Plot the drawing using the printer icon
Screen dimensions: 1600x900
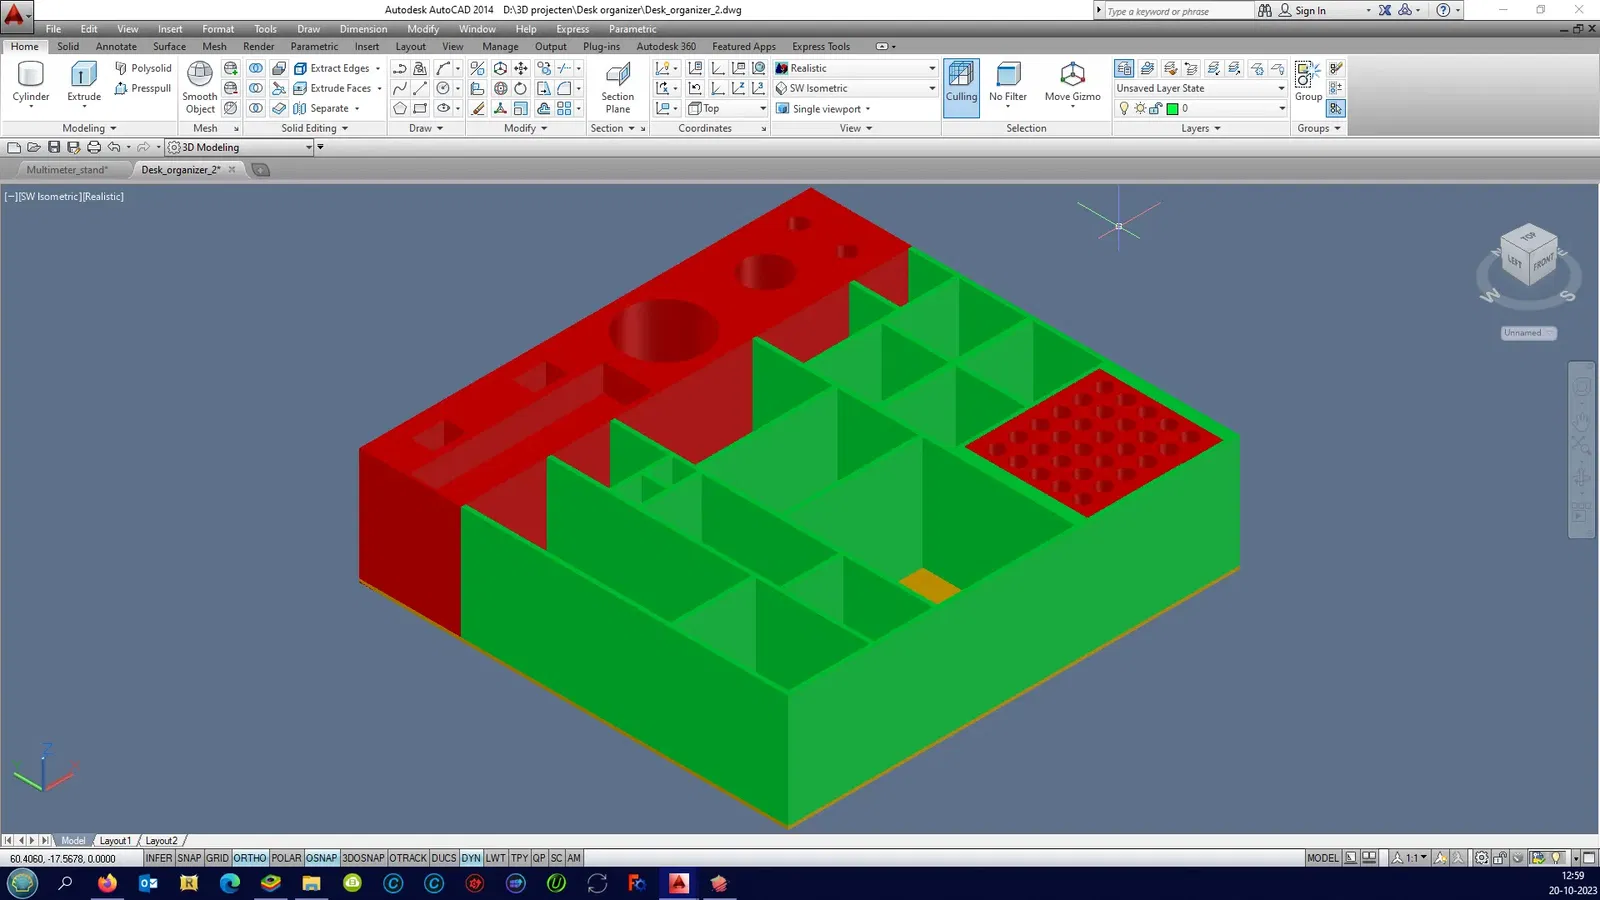pyautogui.click(x=94, y=147)
